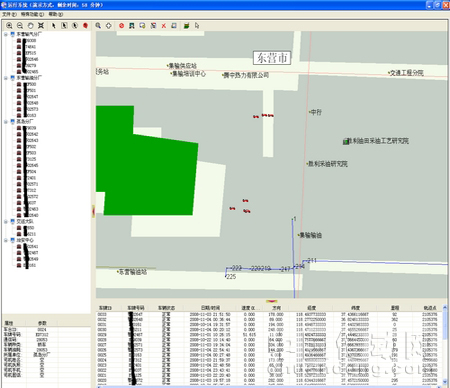Image resolution: width=450 pixels, height=388 pixels.
Task: Select the zoom out magnifier tool
Action: tap(20, 26)
